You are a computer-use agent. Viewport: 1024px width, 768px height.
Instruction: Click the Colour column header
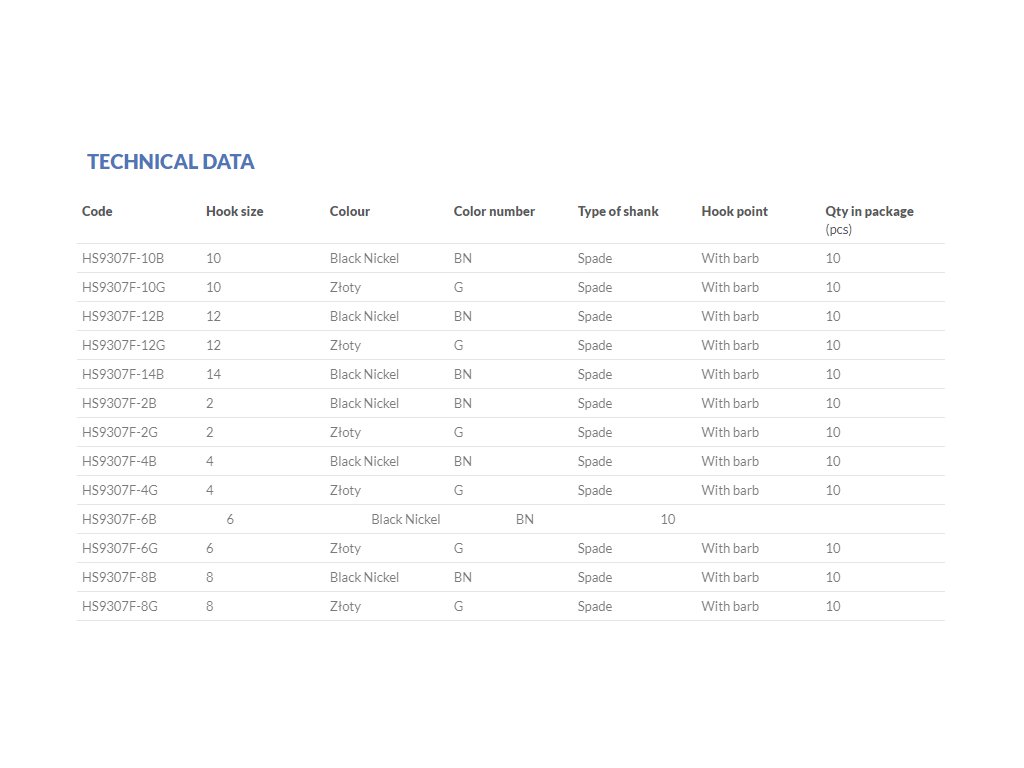click(350, 211)
